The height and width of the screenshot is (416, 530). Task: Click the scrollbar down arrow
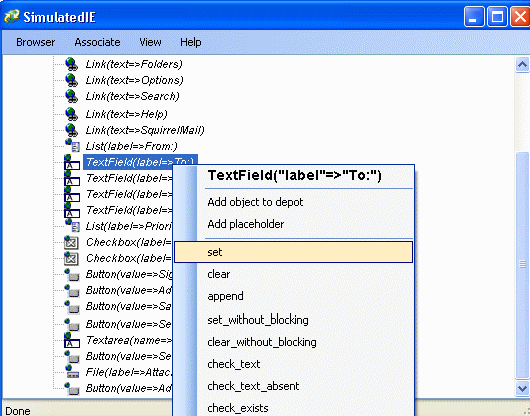[x=522, y=388]
